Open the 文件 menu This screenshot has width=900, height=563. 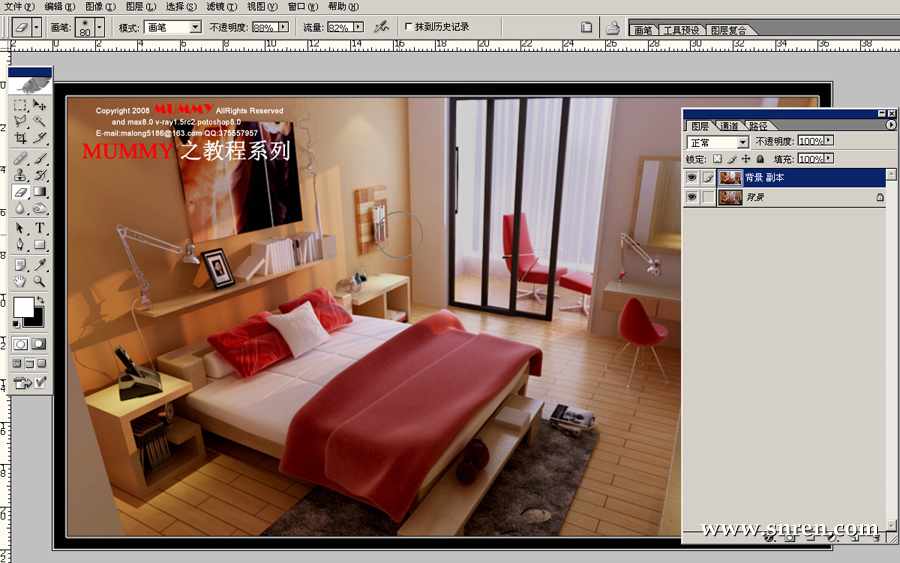[19, 6]
